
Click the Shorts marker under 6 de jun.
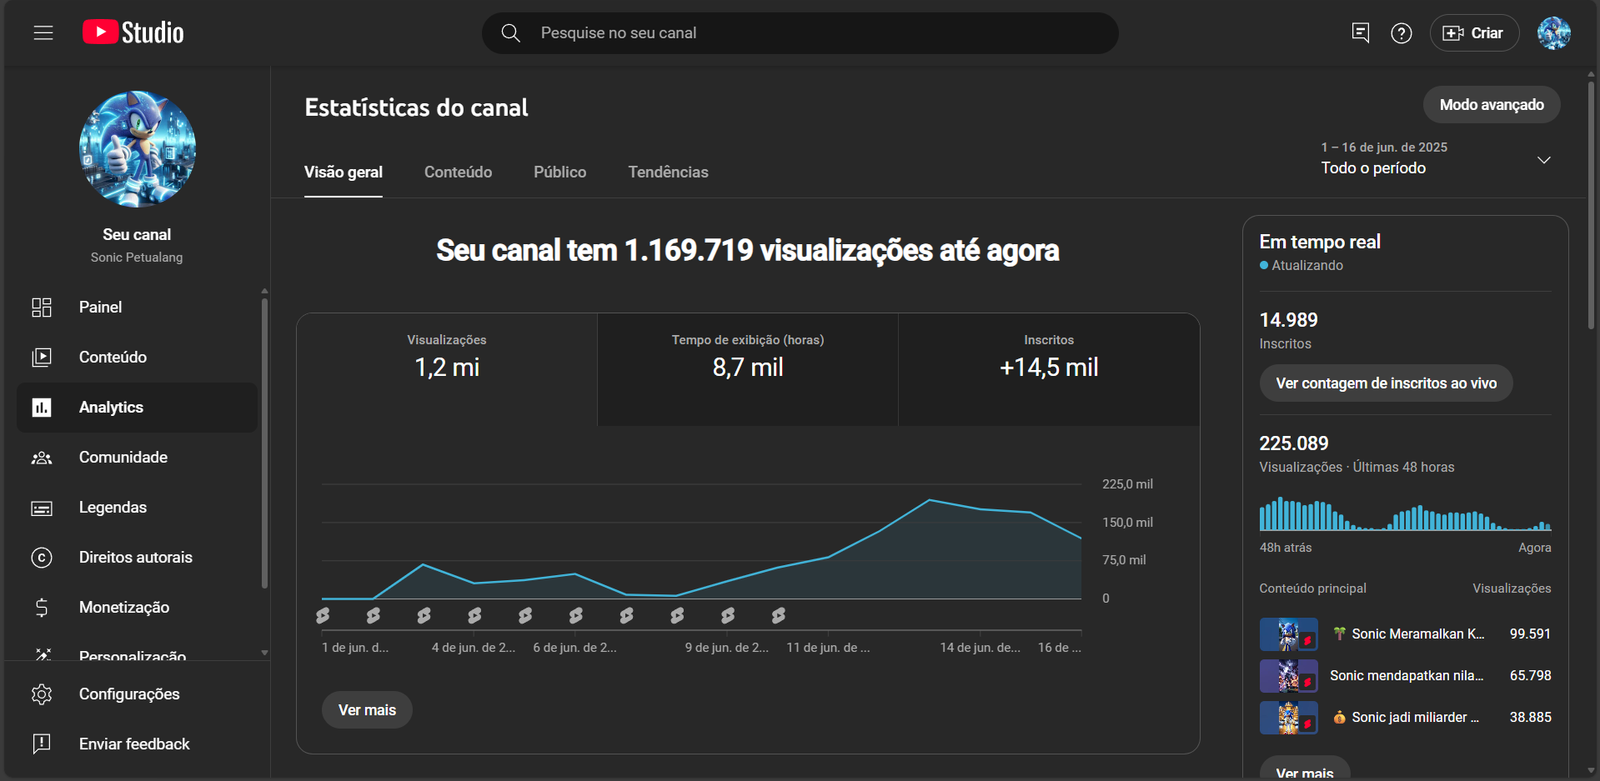pyautogui.click(x=576, y=615)
